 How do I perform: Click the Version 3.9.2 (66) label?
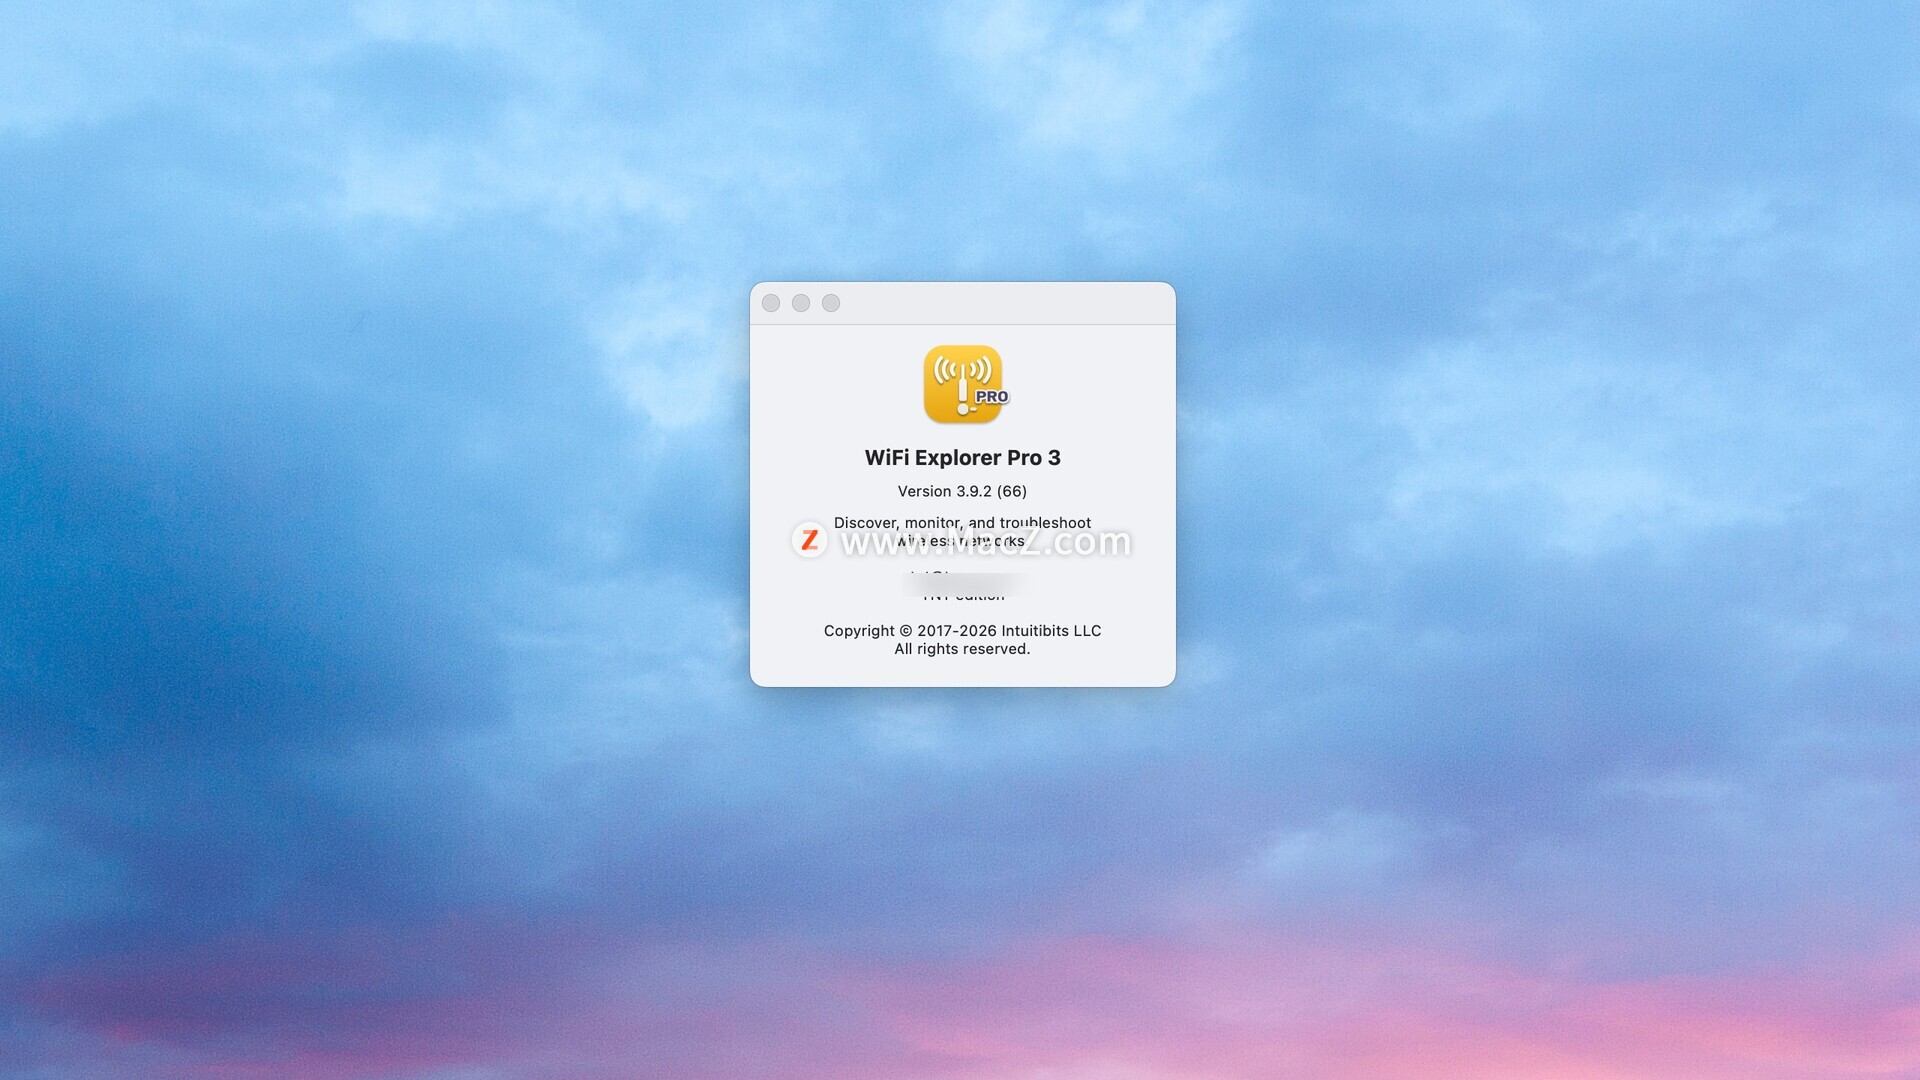point(962,491)
